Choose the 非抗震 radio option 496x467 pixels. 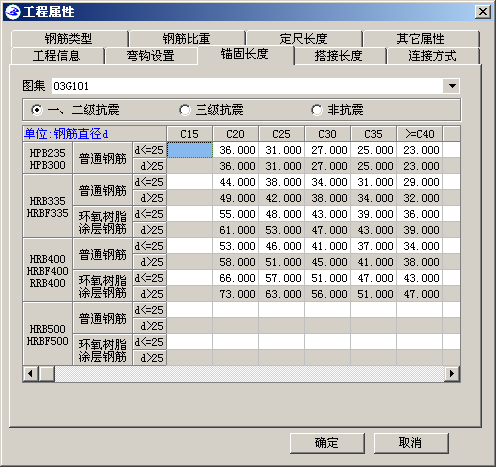[317, 110]
